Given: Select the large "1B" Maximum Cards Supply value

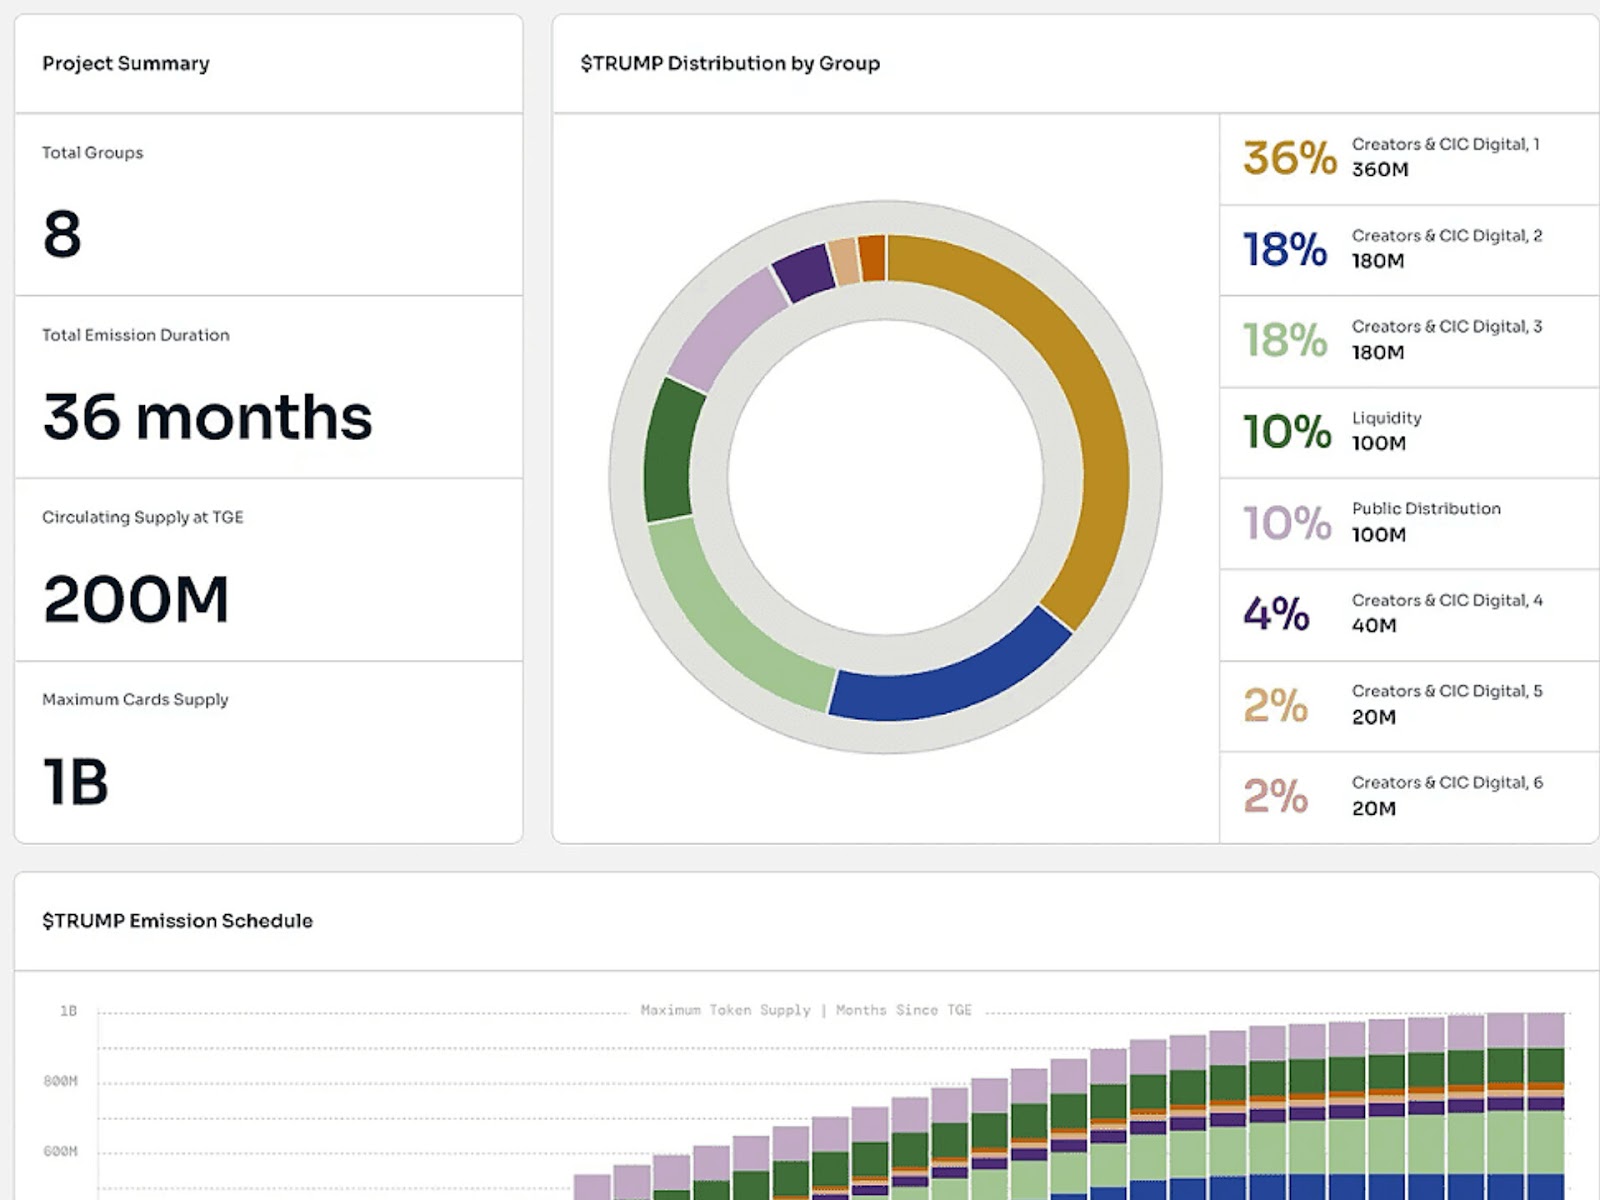Looking at the screenshot, I should coord(76,782).
